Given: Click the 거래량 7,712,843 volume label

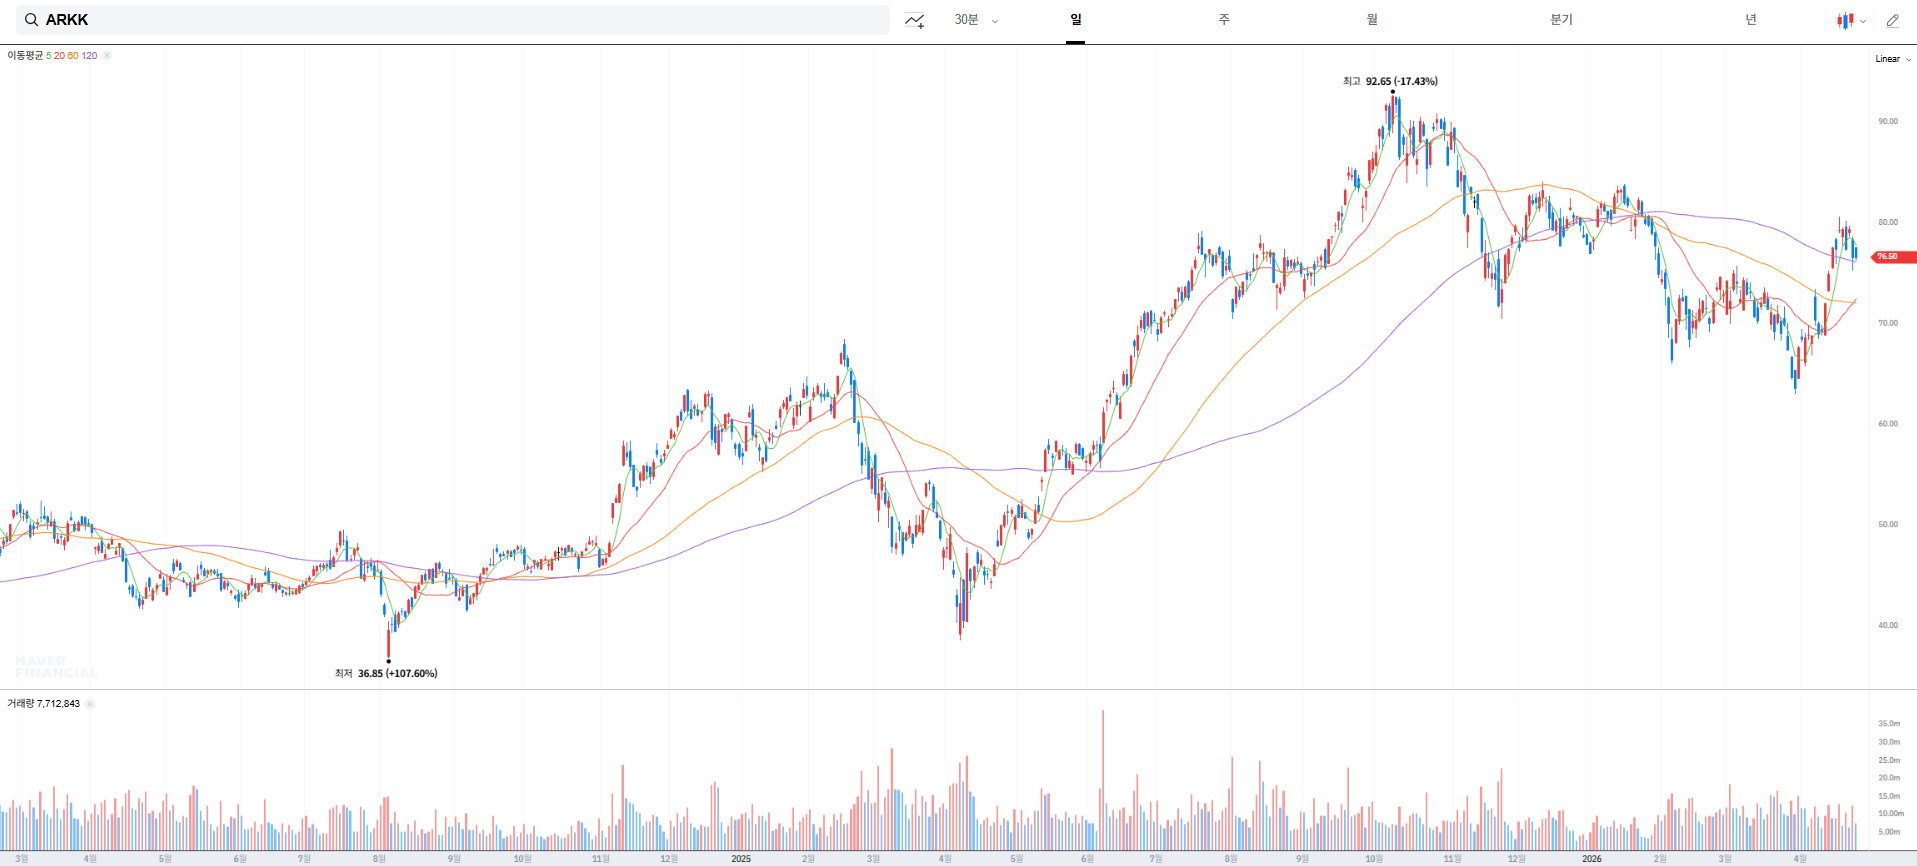Looking at the screenshot, I should click(43, 704).
